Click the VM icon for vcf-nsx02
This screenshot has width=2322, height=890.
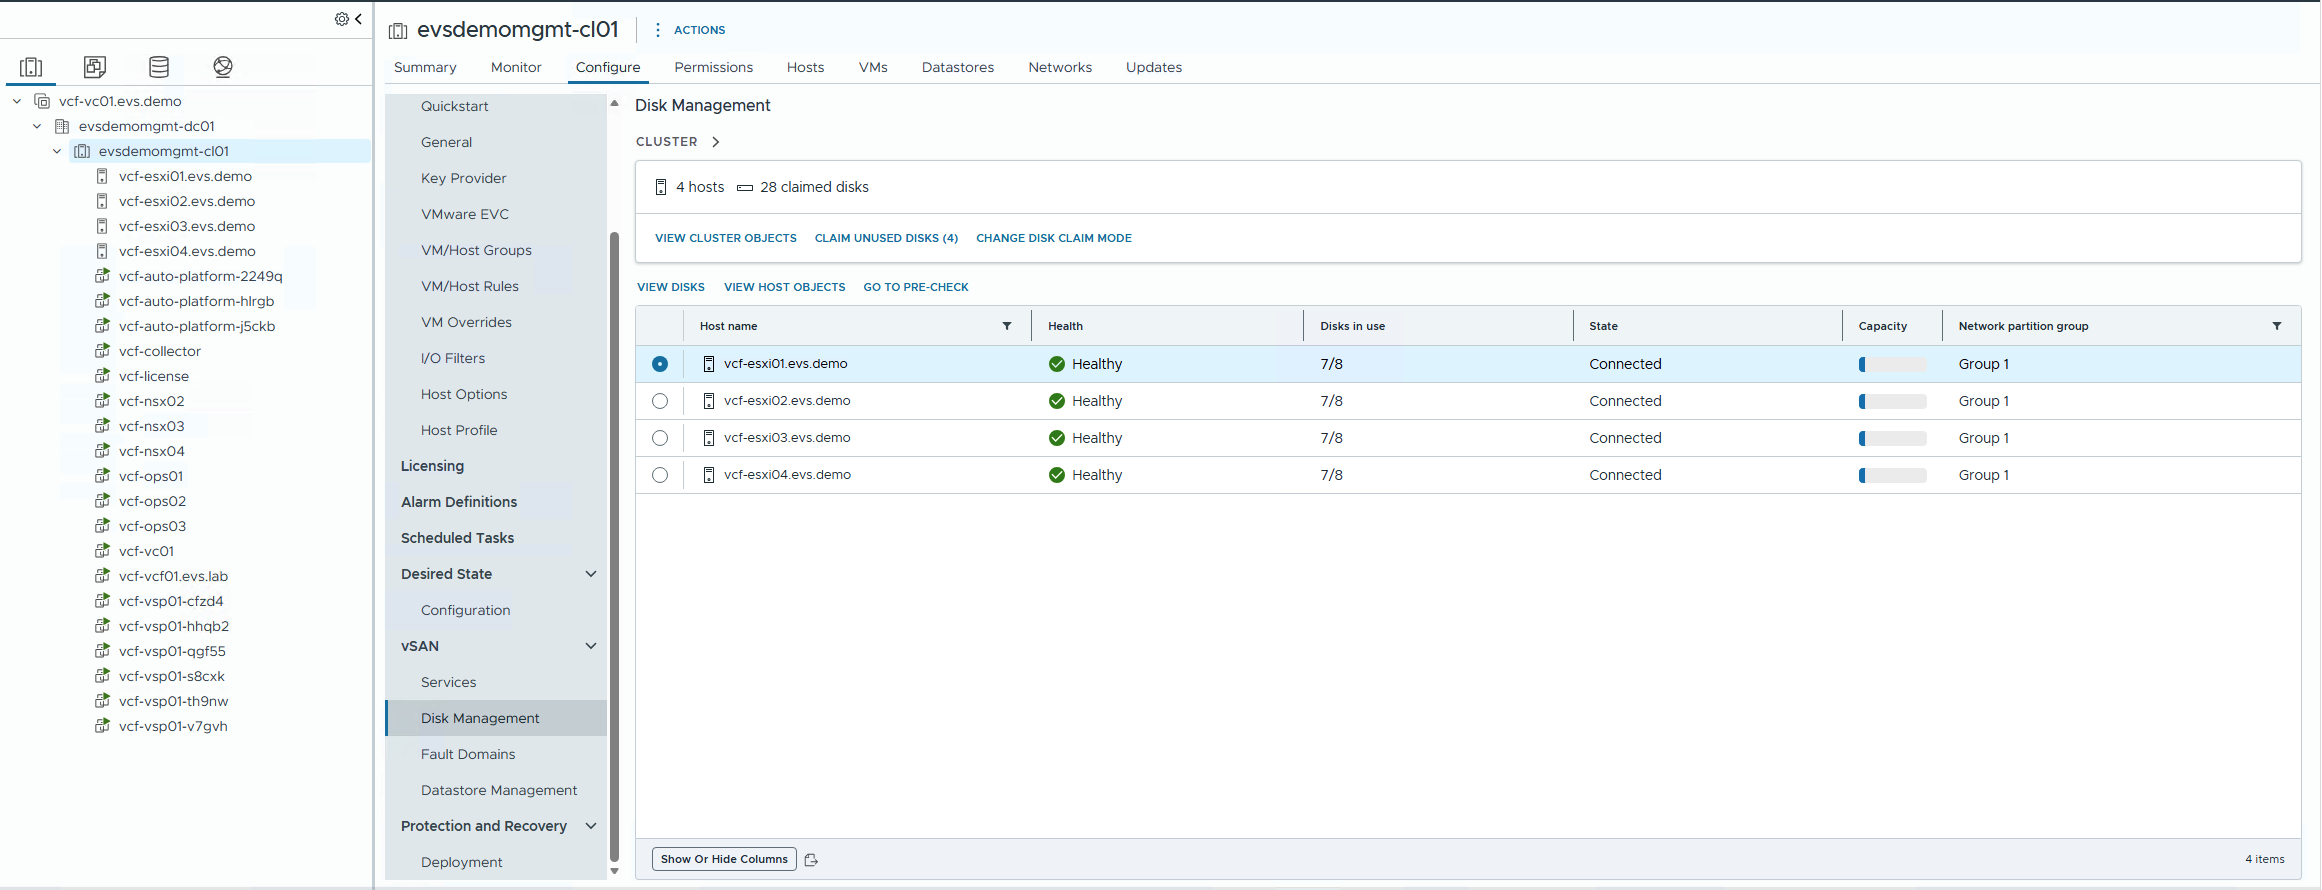102,401
